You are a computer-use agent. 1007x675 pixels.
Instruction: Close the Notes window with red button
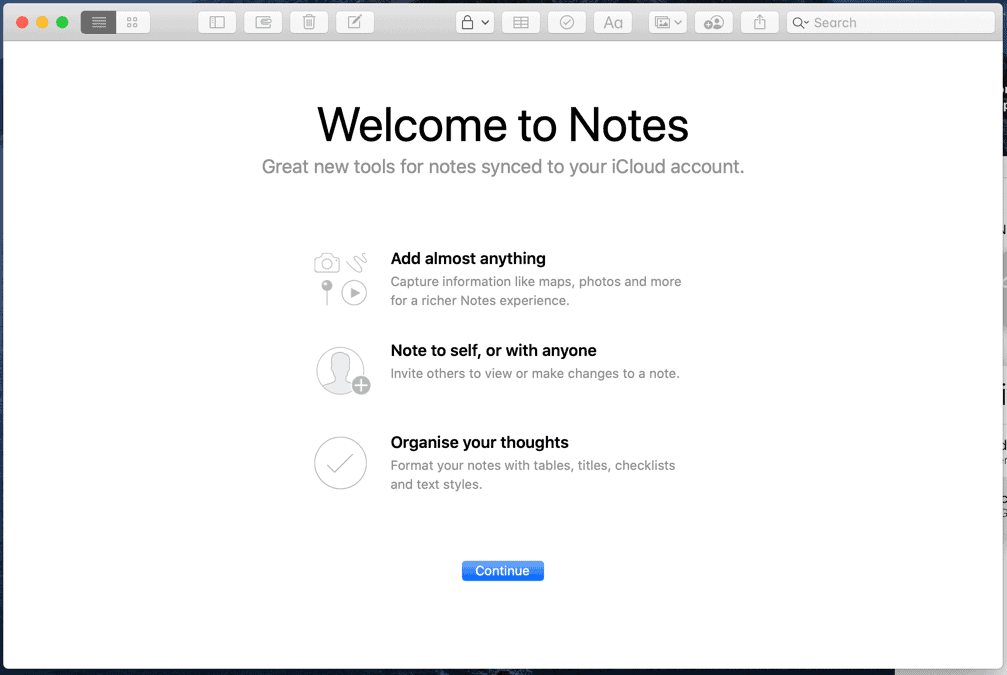(22, 22)
